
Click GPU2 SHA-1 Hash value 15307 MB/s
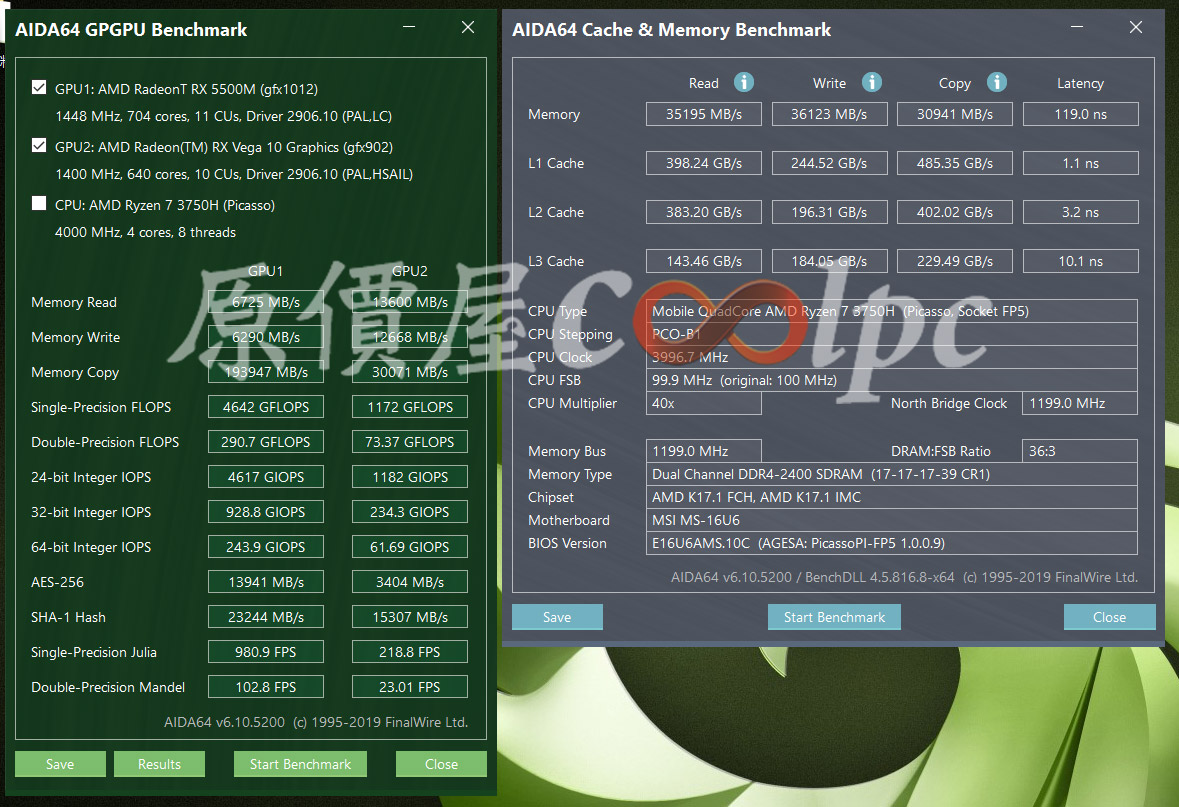point(410,617)
